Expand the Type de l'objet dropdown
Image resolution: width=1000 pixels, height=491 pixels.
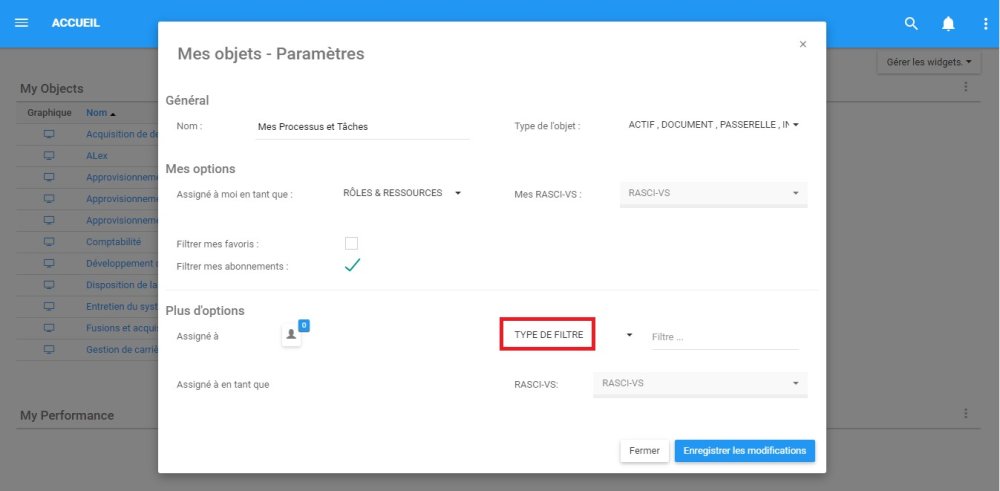(x=715, y=125)
